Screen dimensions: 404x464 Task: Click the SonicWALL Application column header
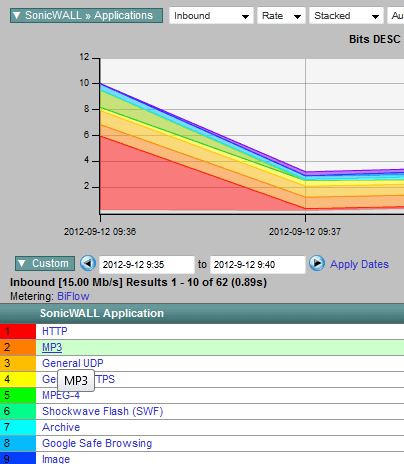click(102, 313)
